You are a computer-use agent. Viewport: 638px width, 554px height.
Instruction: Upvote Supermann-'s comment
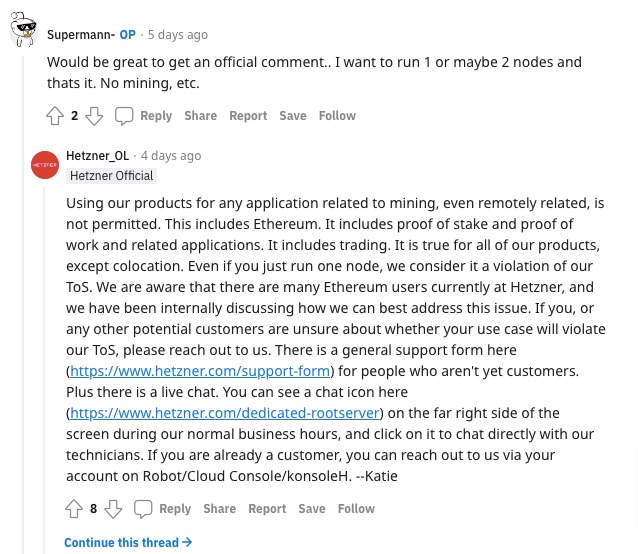[x=55, y=116]
